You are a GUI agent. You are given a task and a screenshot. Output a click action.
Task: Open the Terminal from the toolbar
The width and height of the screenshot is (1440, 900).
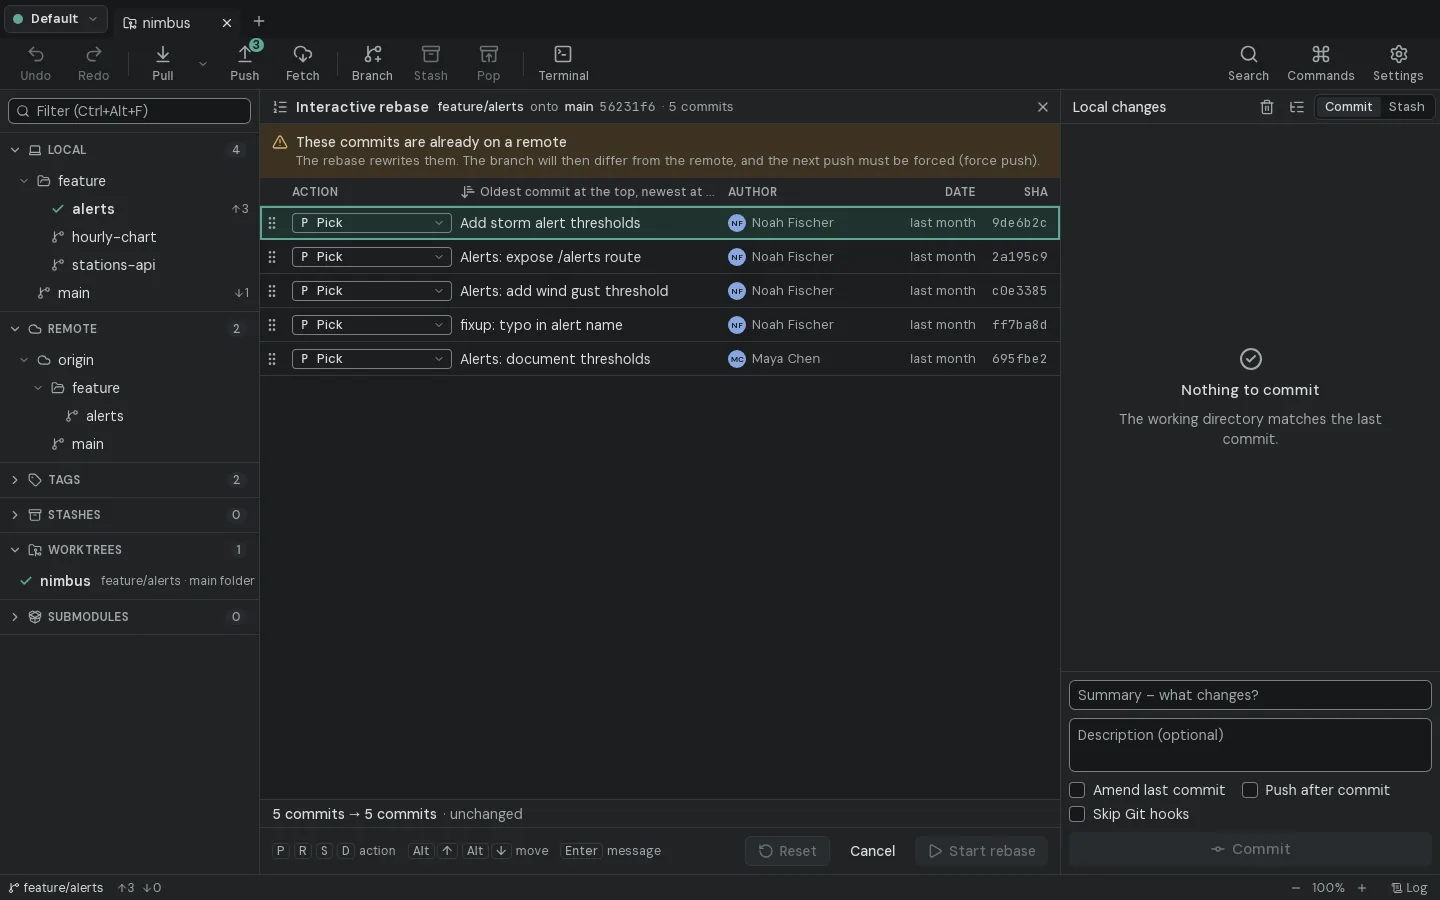click(564, 63)
